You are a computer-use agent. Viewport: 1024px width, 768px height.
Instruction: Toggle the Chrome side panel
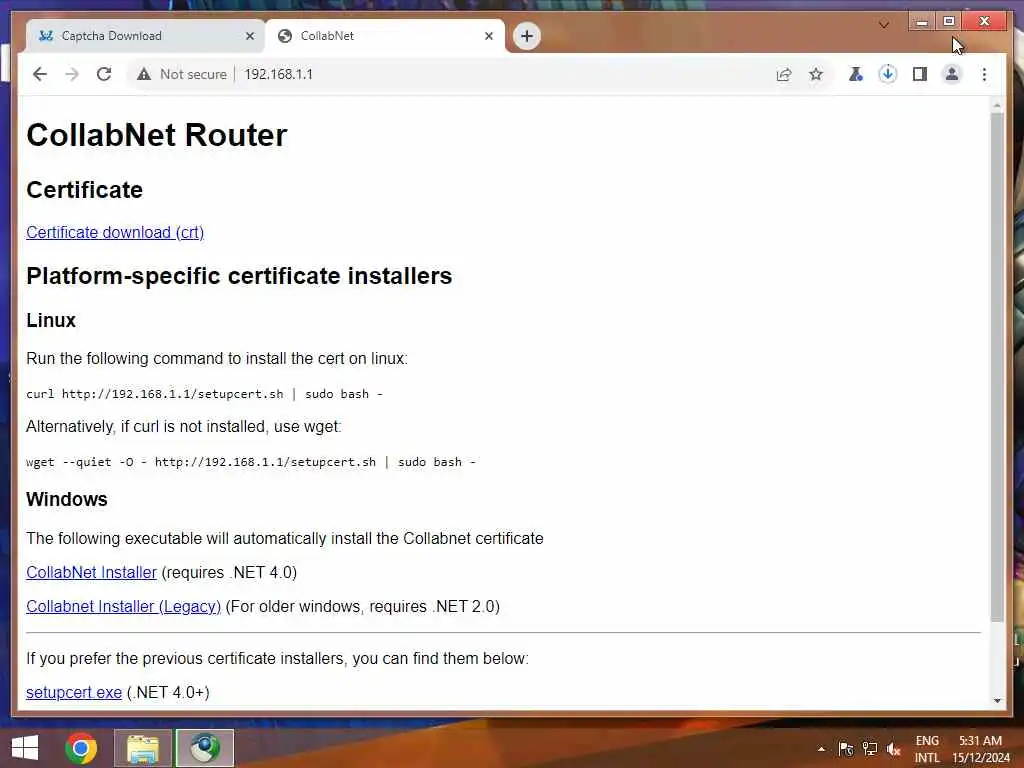[920, 74]
